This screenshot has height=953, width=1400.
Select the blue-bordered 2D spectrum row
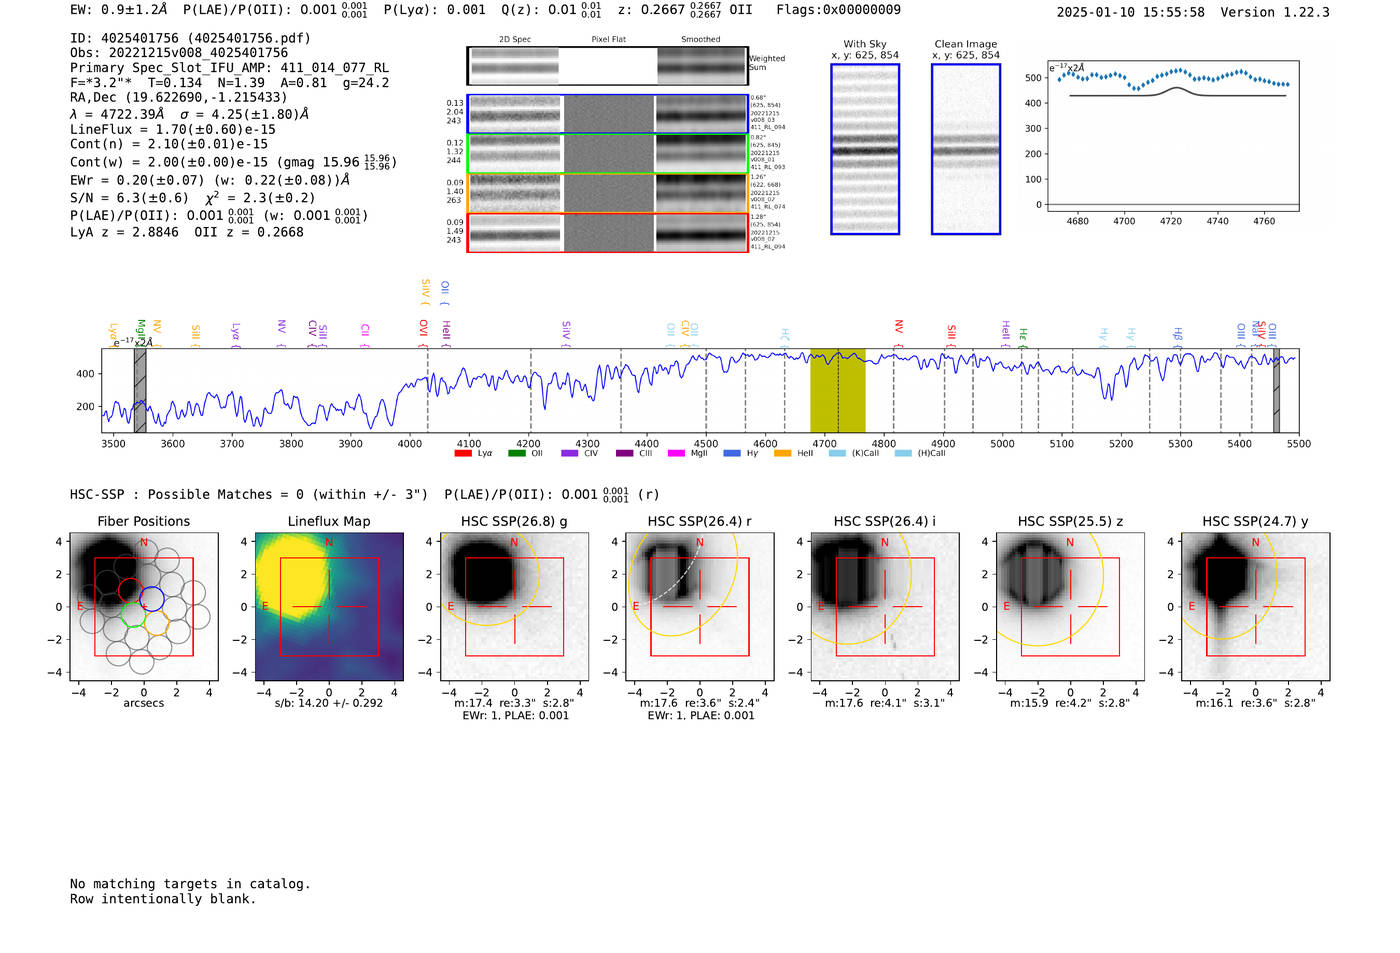point(607,114)
